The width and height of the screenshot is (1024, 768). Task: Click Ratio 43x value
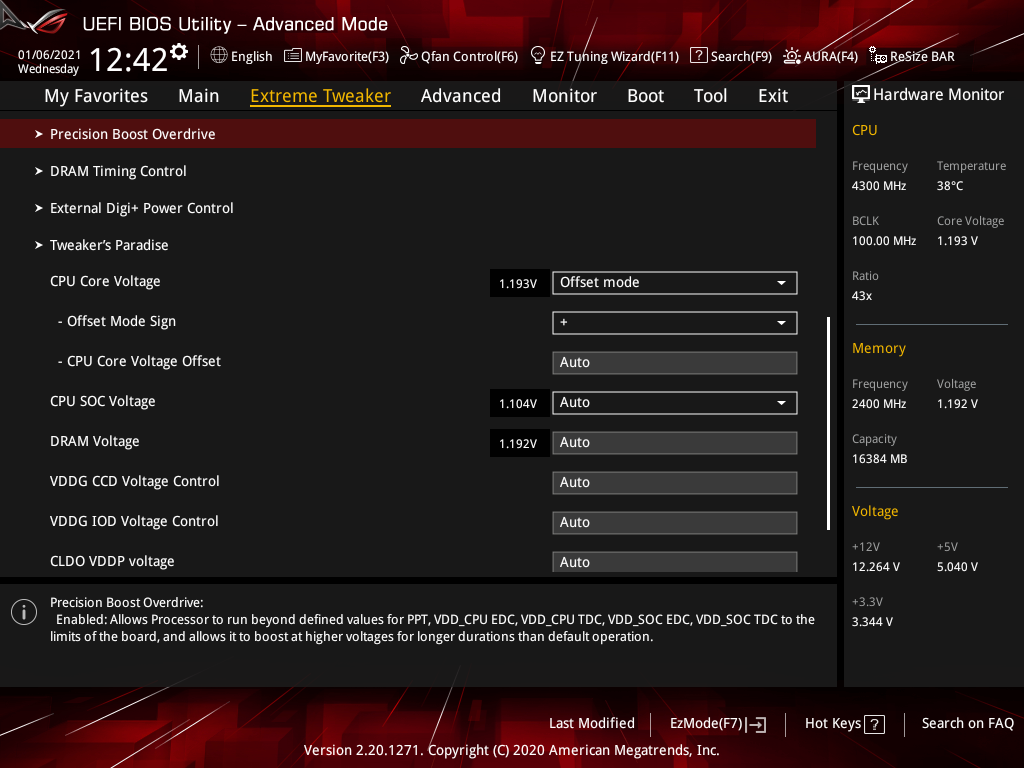coord(862,296)
